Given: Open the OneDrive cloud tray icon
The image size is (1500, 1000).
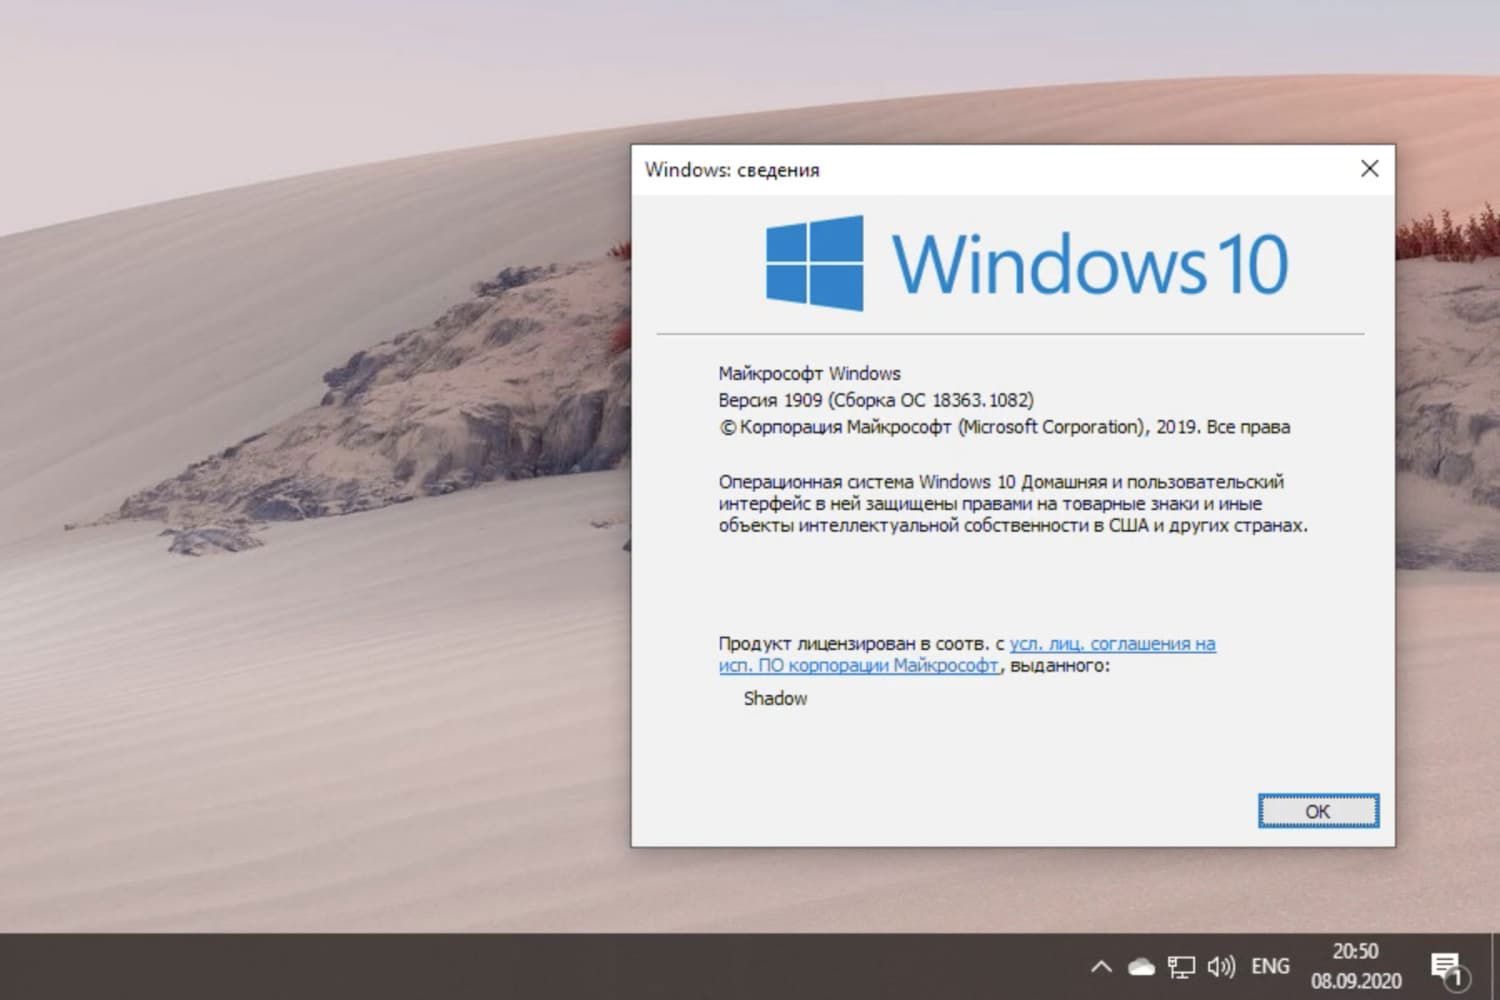Looking at the screenshot, I should pos(1141,966).
